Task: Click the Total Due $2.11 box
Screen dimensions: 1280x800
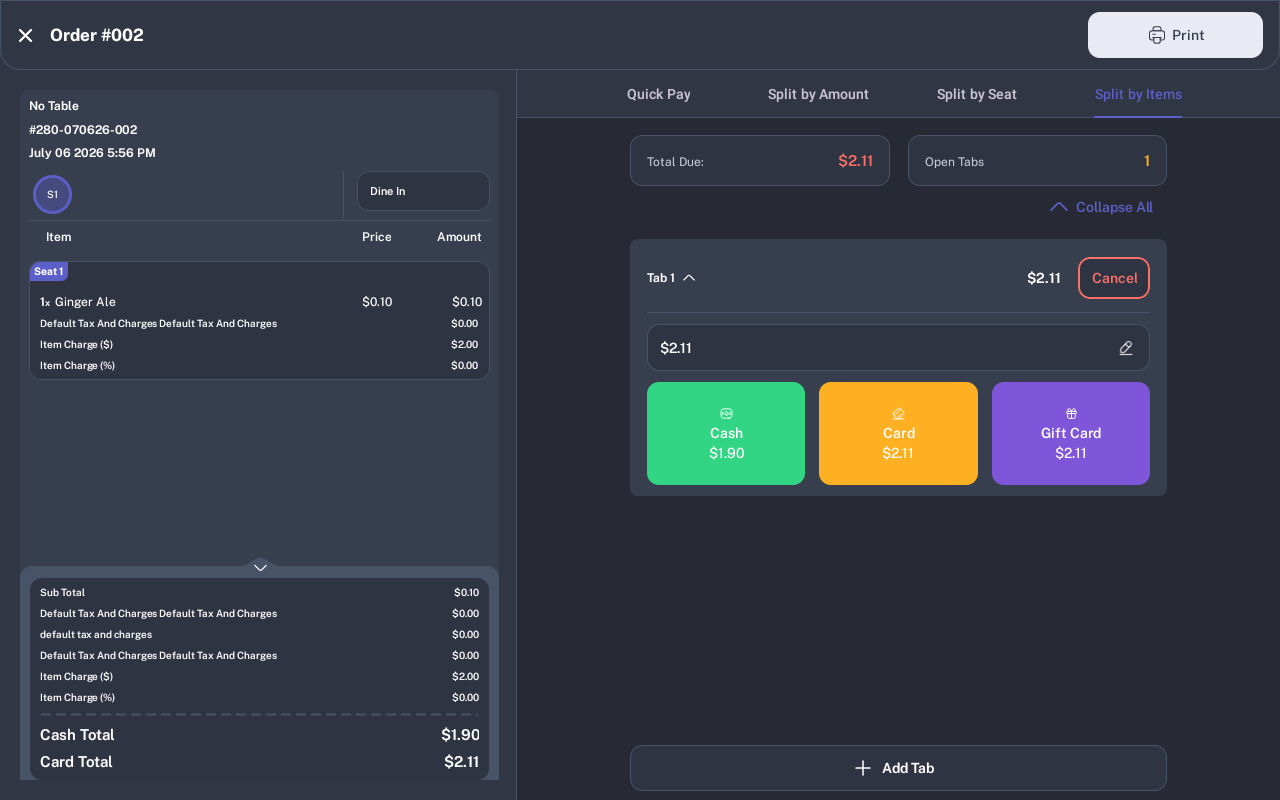Action: [x=760, y=161]
